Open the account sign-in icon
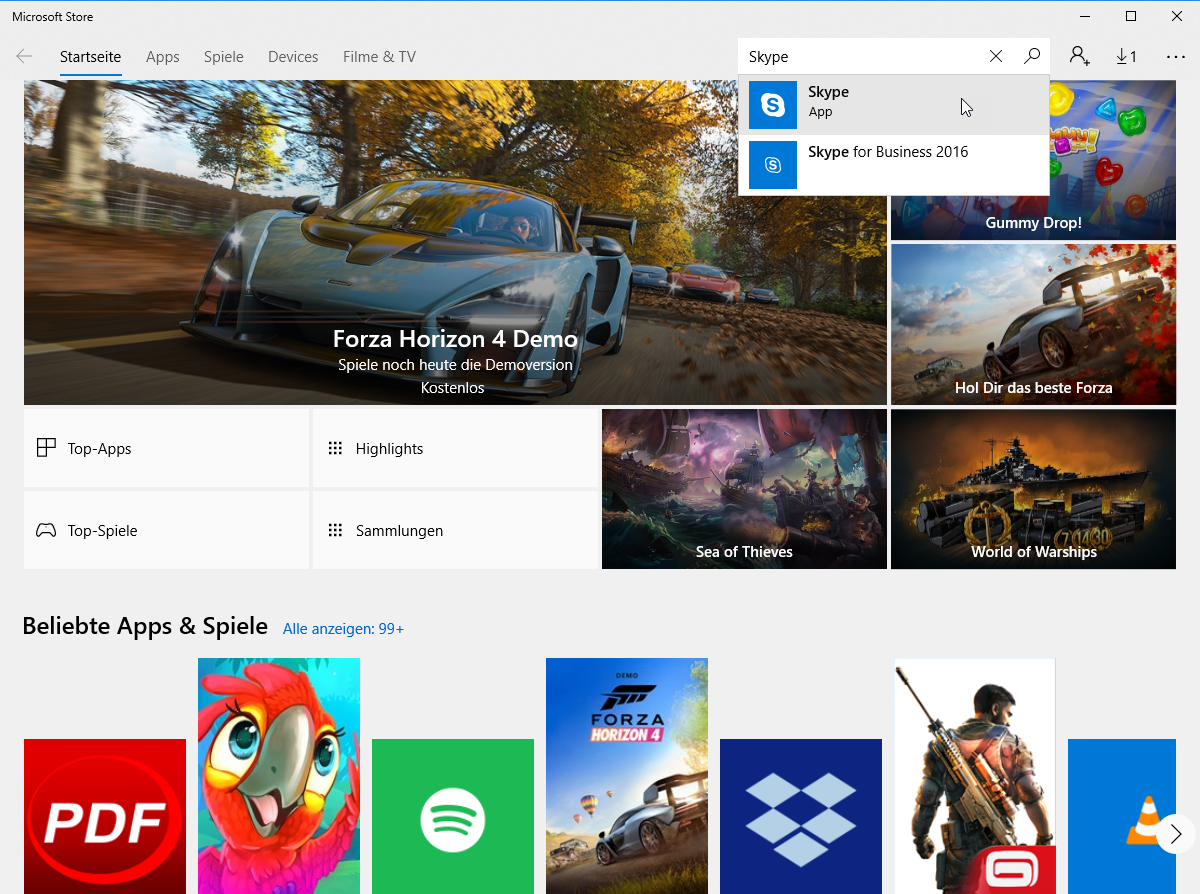 pyautogui.click(x=1079, y=56)
